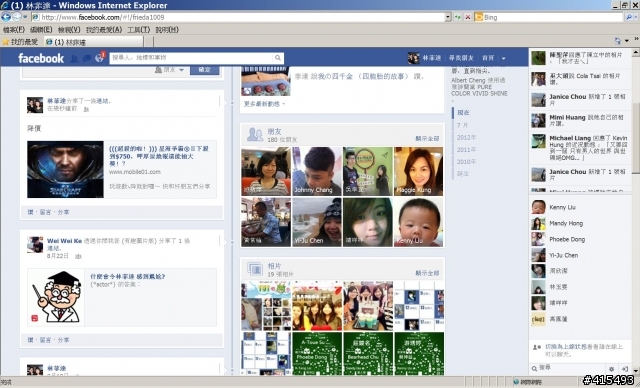Viewport: 640px width, 388px height.
Task: Click 首頁 link in Facebook top bar
Action: pyautogui.click(x=488, y=58)
